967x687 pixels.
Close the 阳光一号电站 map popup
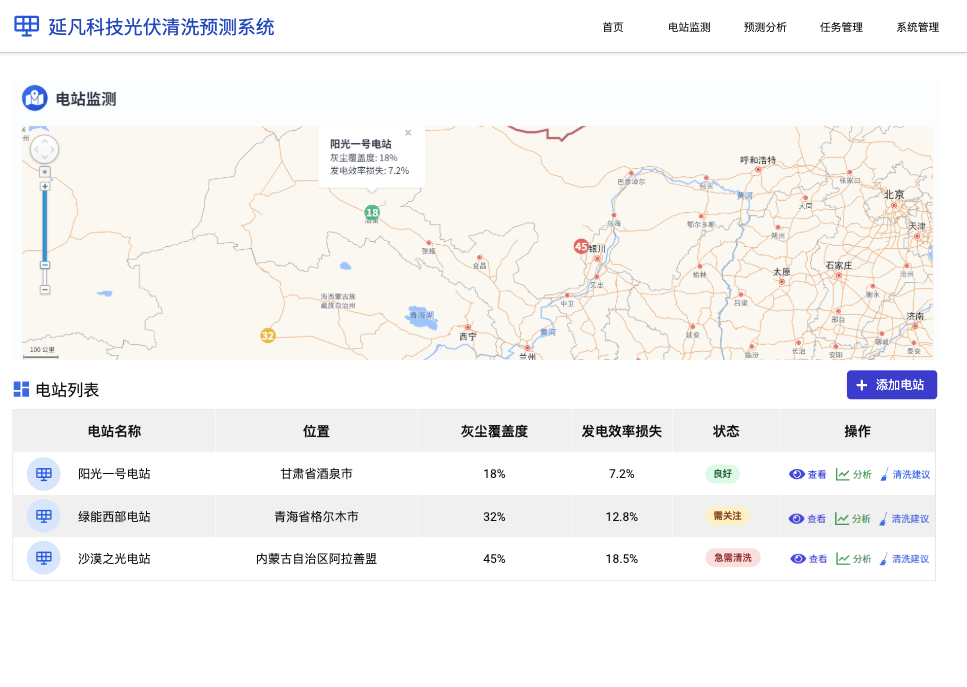tap(408, 133)
